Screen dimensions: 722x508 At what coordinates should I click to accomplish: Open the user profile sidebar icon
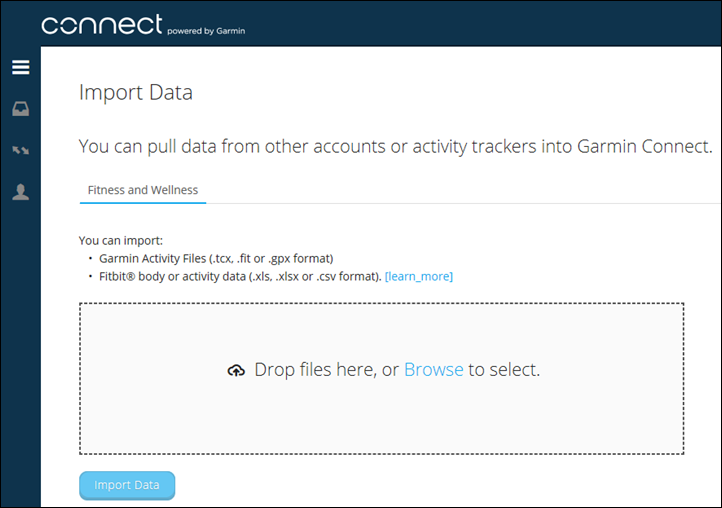[x=20, y=192]
